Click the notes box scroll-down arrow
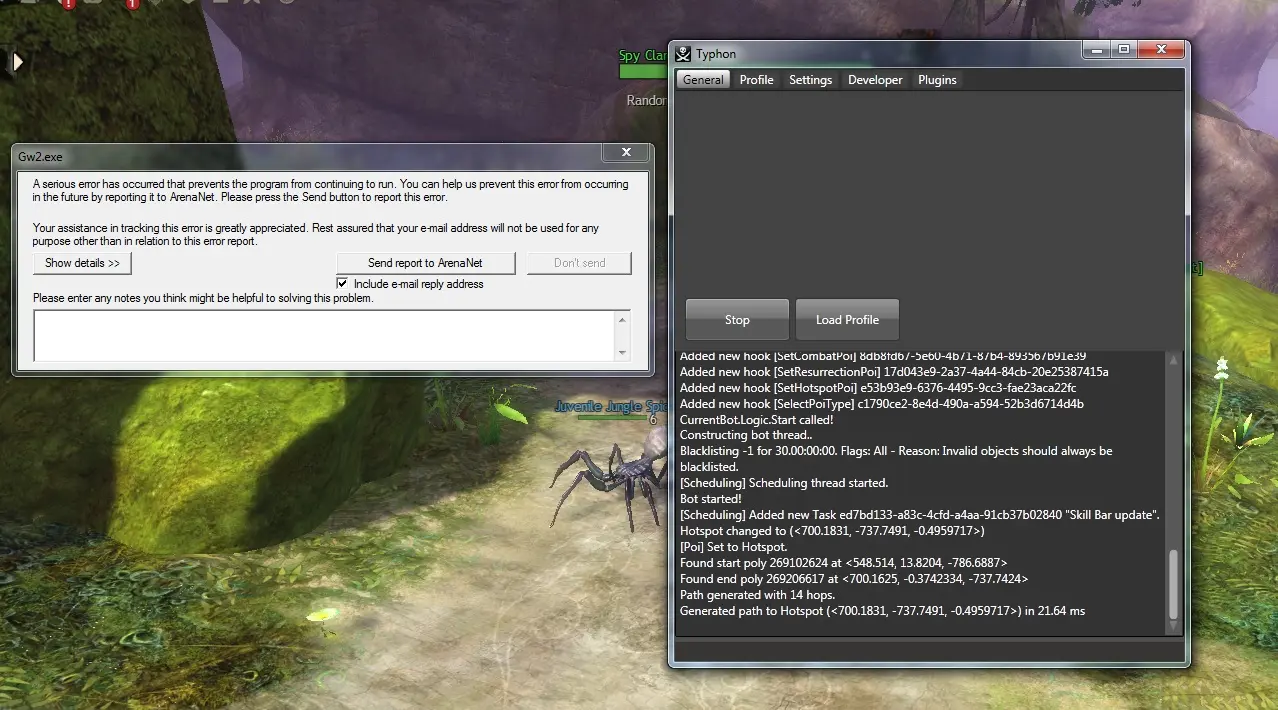 623,352
